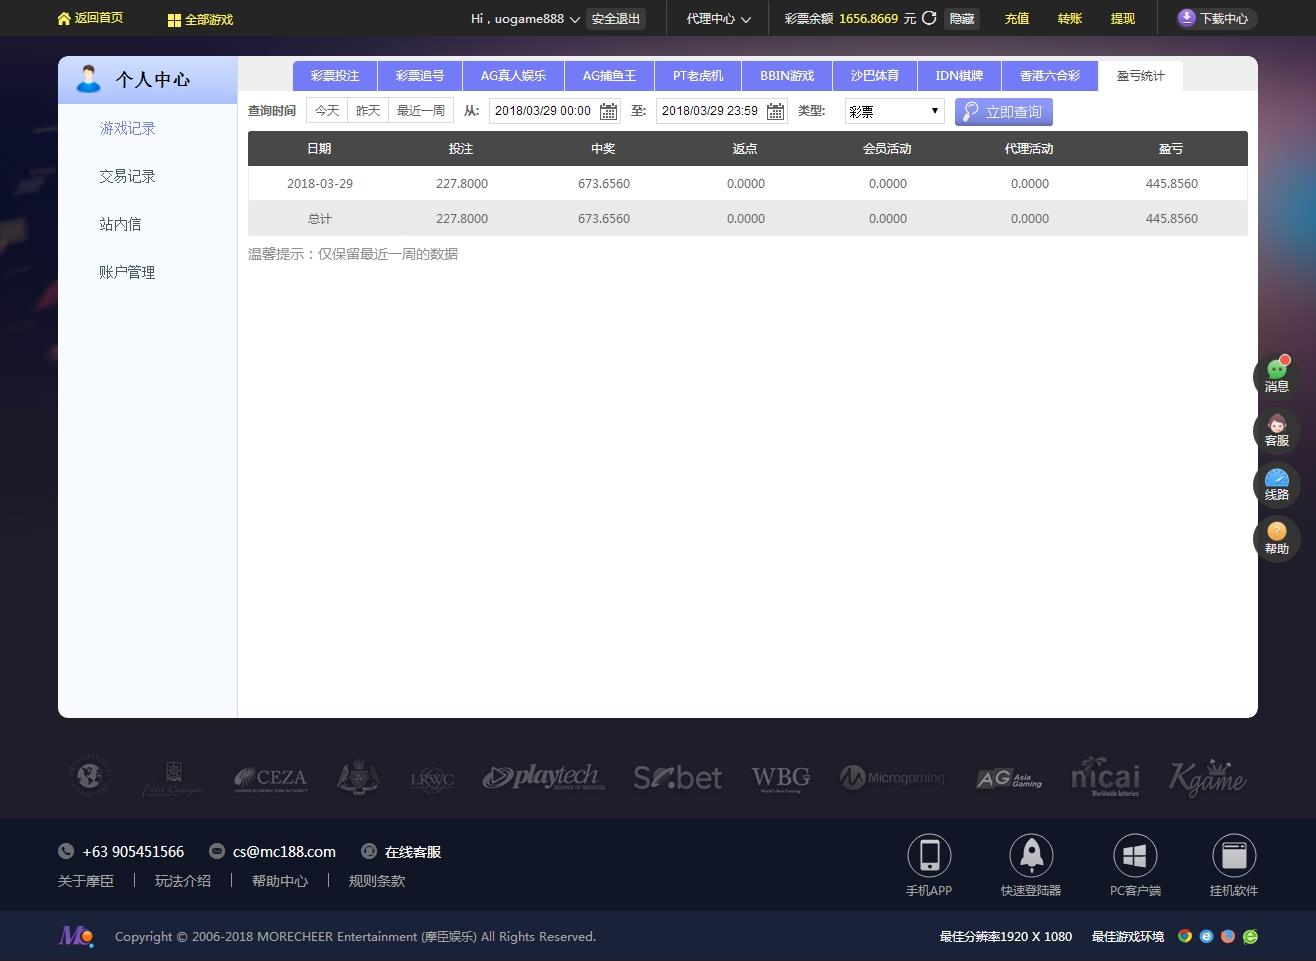Click the Mc logo in the footer
The image size is (1316, 961).
76,936
